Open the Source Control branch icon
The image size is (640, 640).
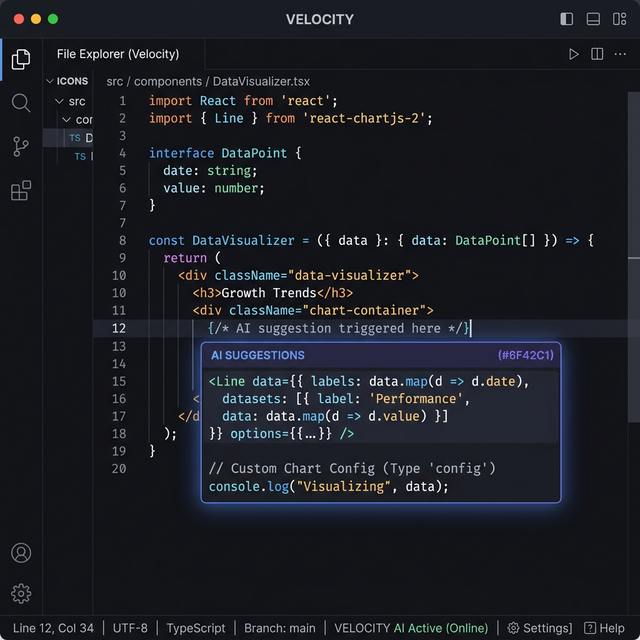pos(21,147)
